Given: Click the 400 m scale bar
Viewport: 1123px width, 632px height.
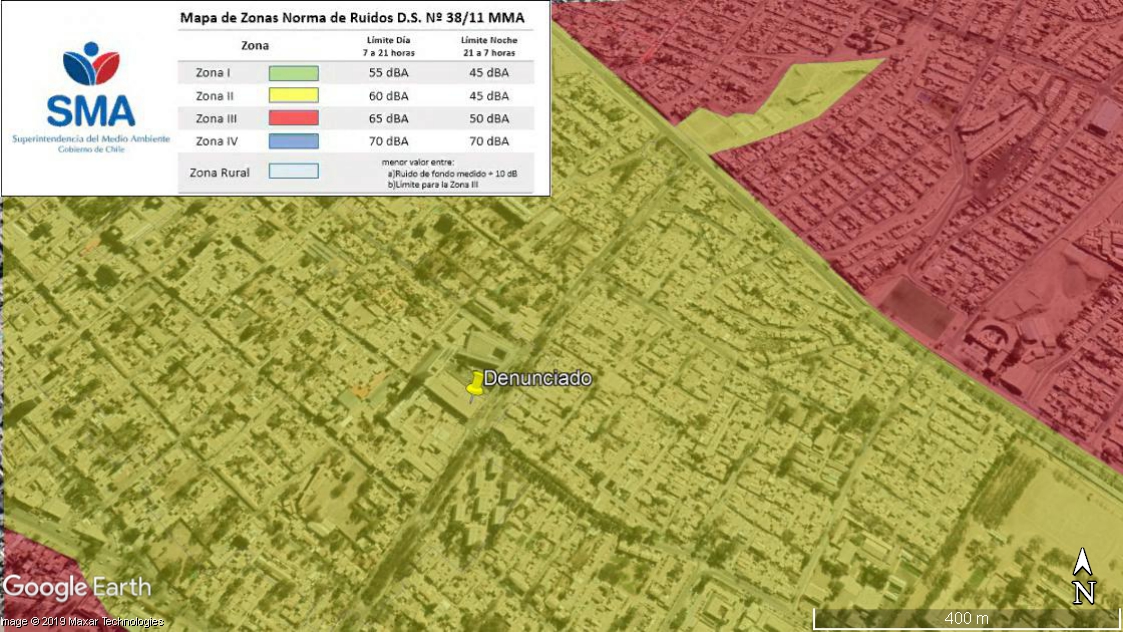Looking at the screenshot, I should click(965, 619).
